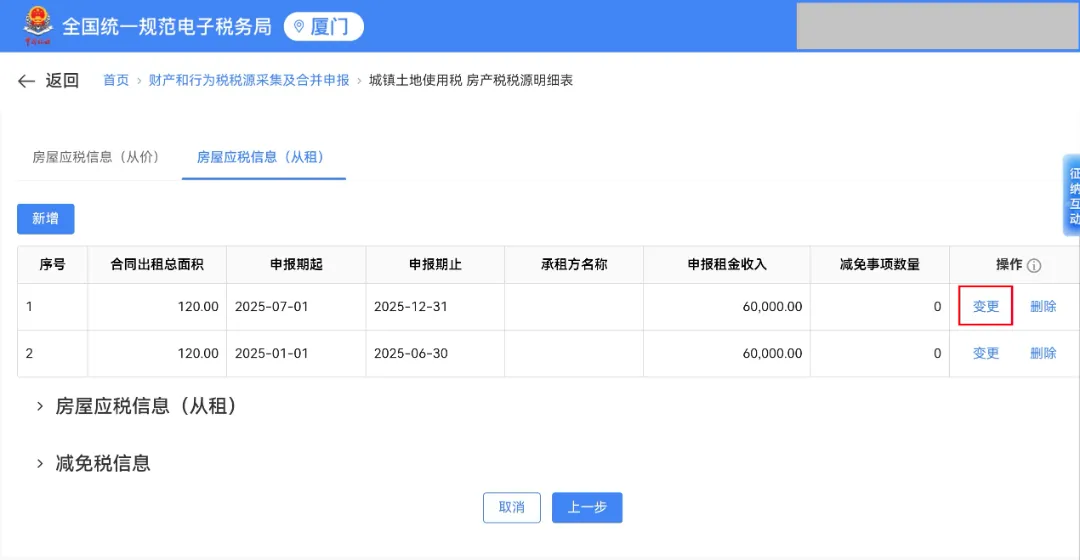The width and height of the screenshot is (1080, 560).
Task: Click the tax bureau emblem logo
Action: [x=38, y=27]
